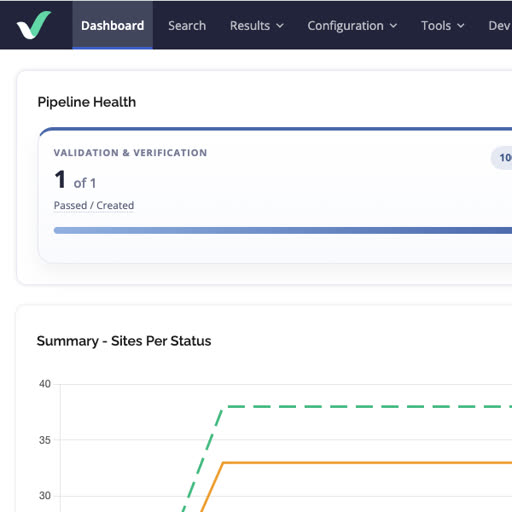Click the green checkmark logo icon
Screen dimensions: 512x512
(34, 25)
